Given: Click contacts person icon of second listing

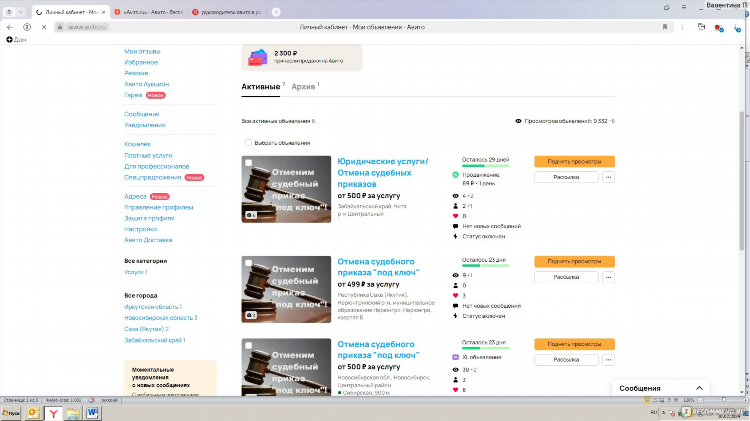Looking at the screenshot, I should click(455, 286).
